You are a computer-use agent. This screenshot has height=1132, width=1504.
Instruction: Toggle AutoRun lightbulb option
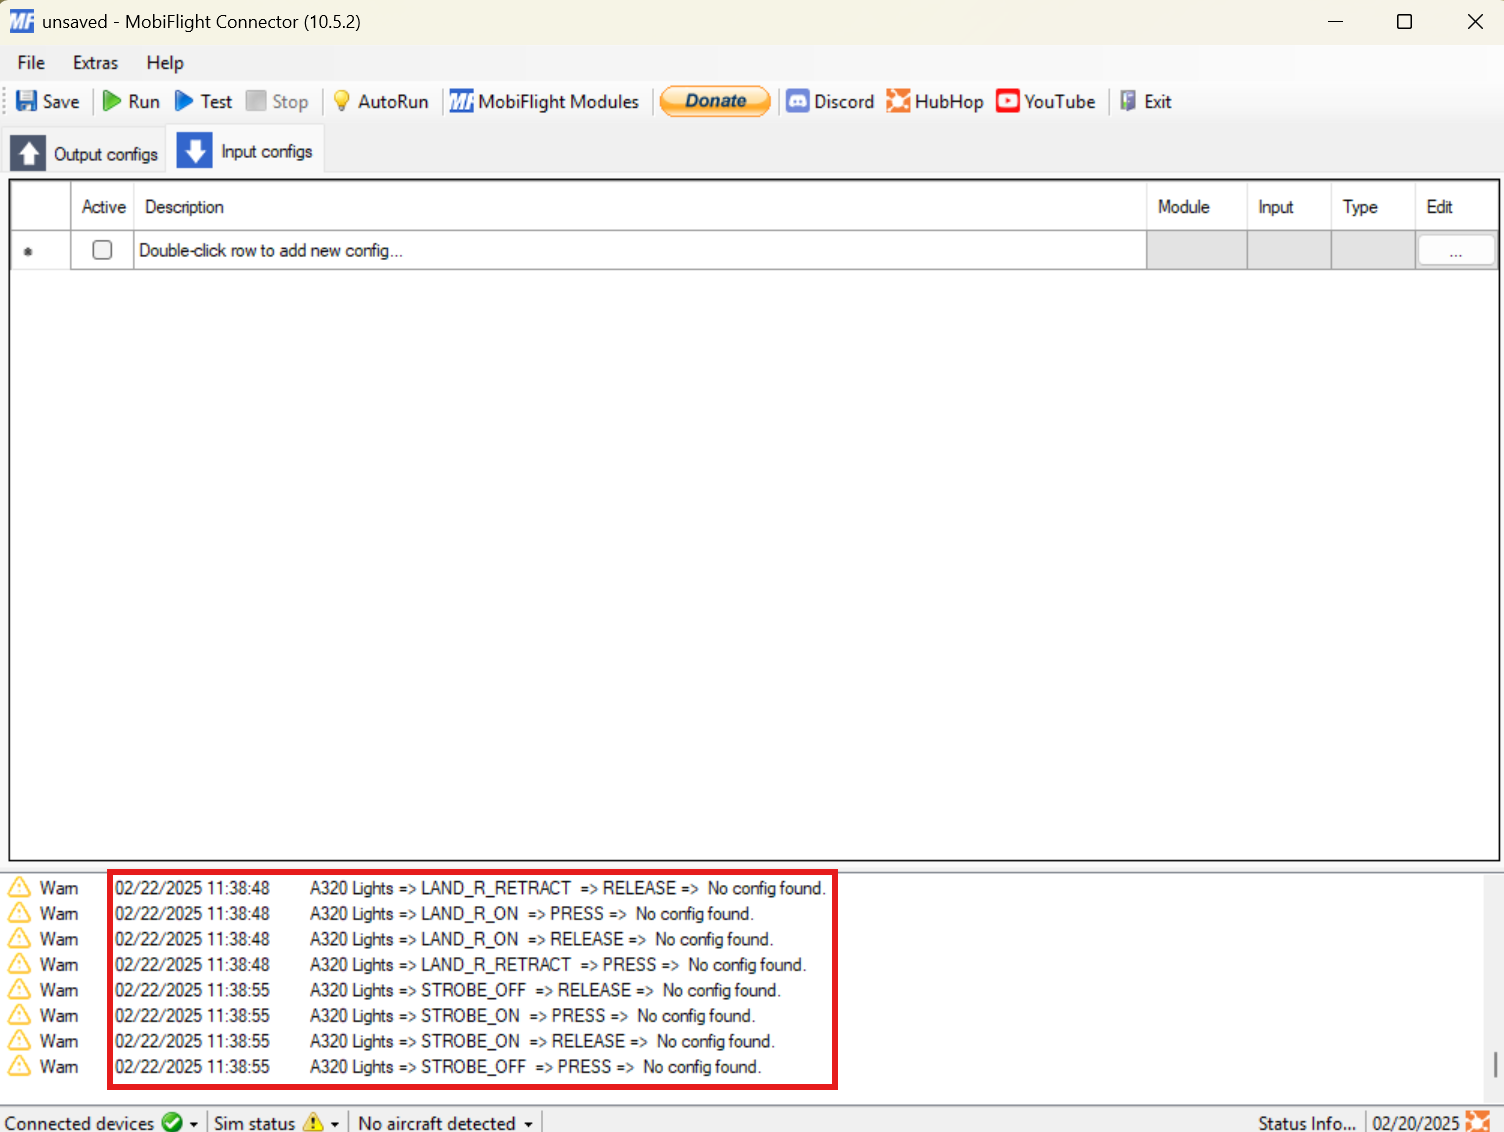pyautogui.click(x=380, y=101)
